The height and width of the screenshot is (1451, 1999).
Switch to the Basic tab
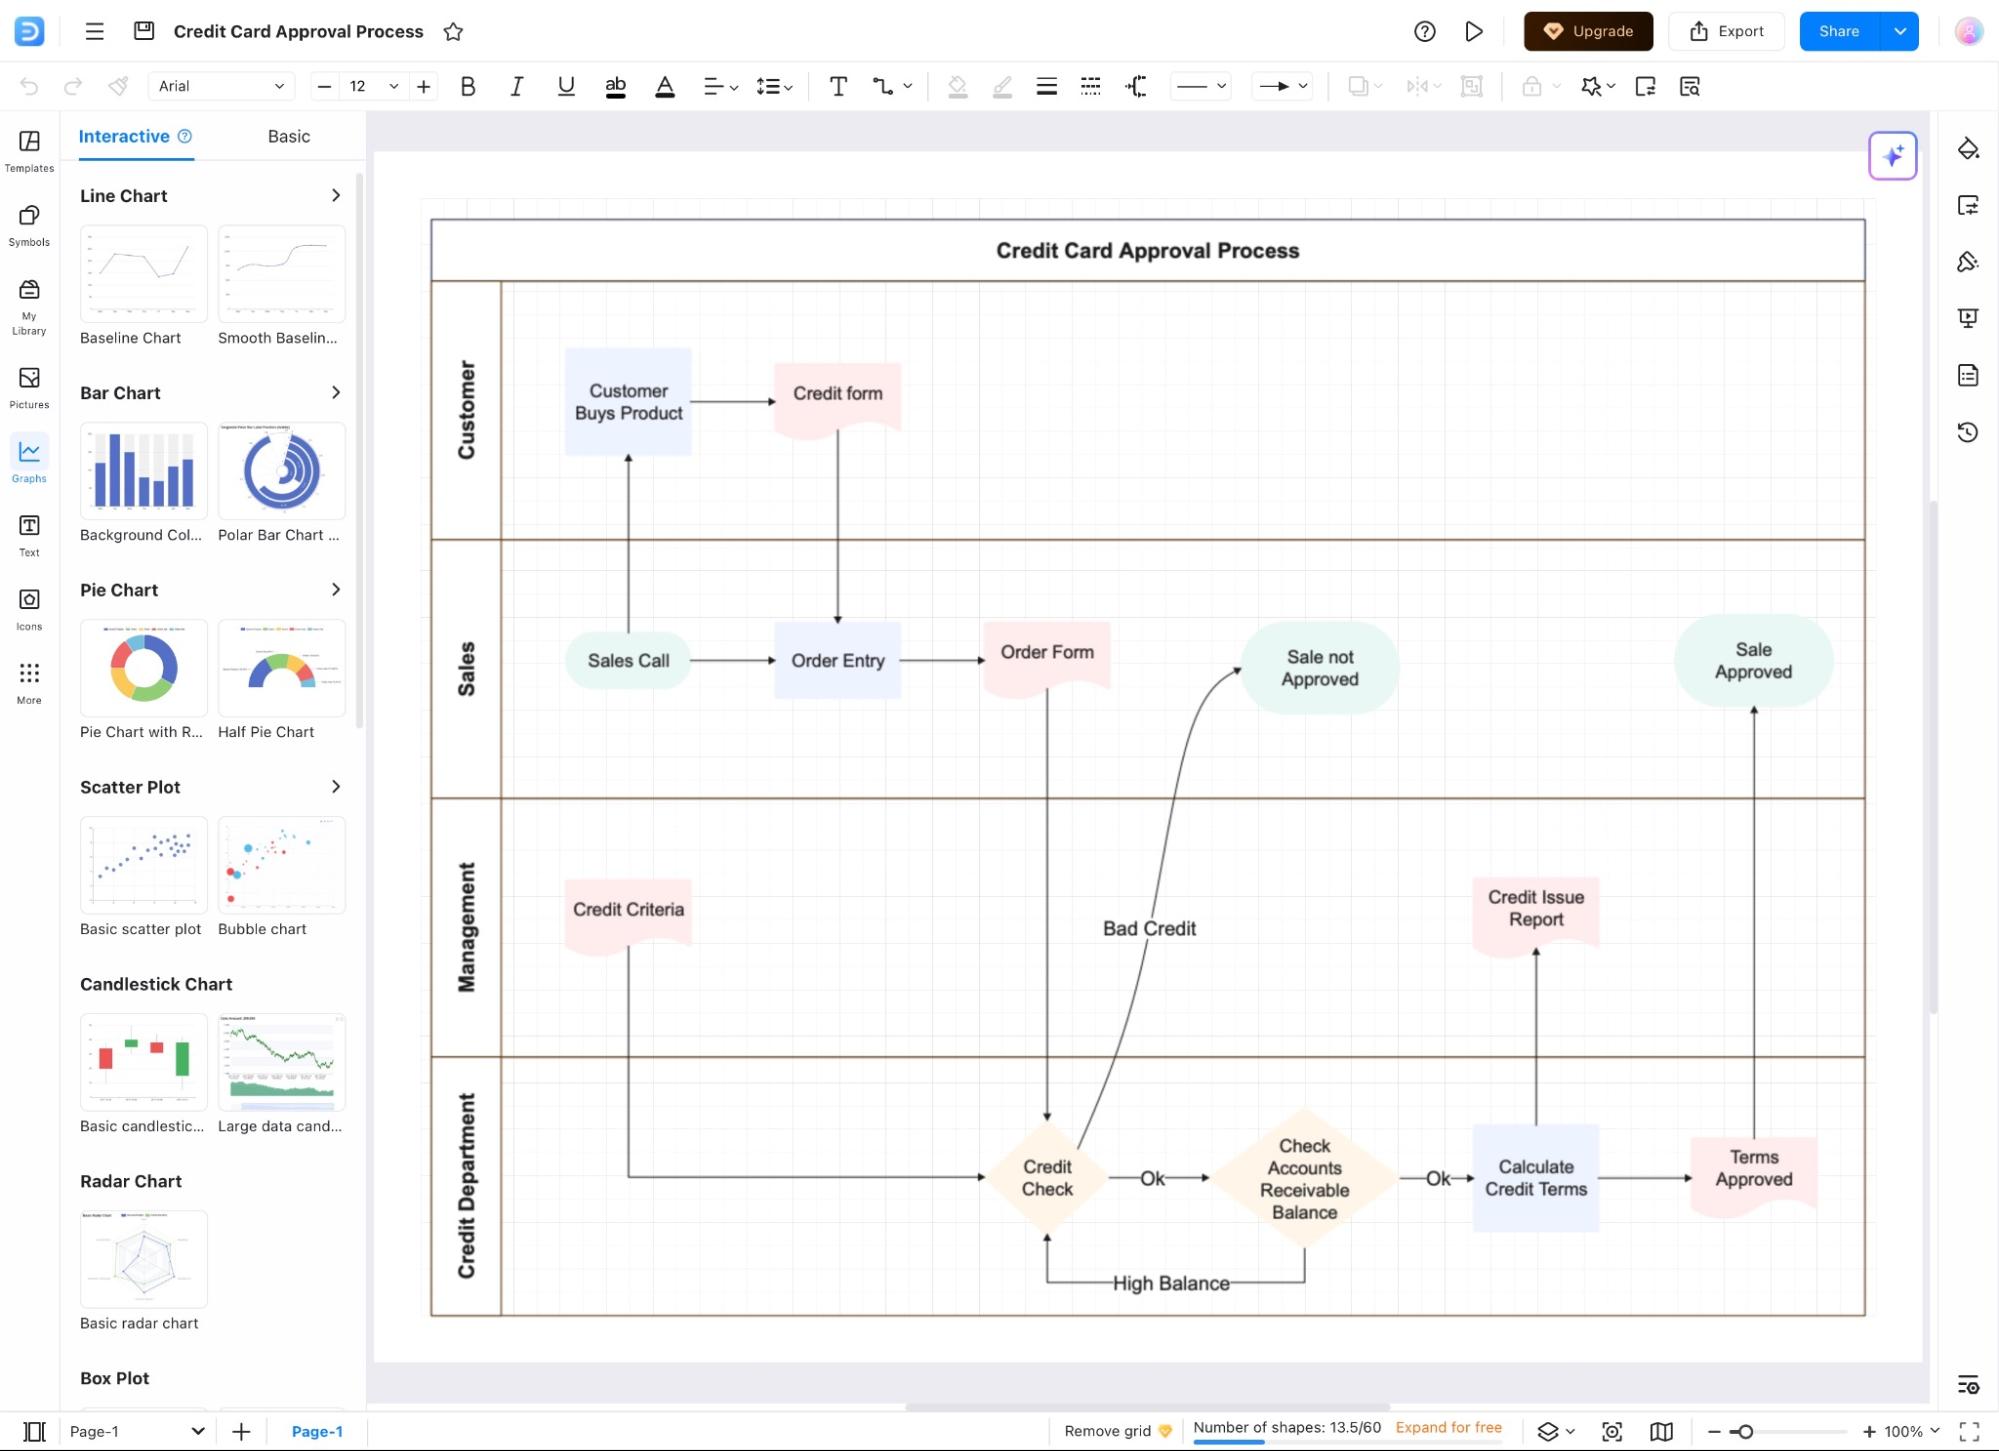tap(288, 136)
